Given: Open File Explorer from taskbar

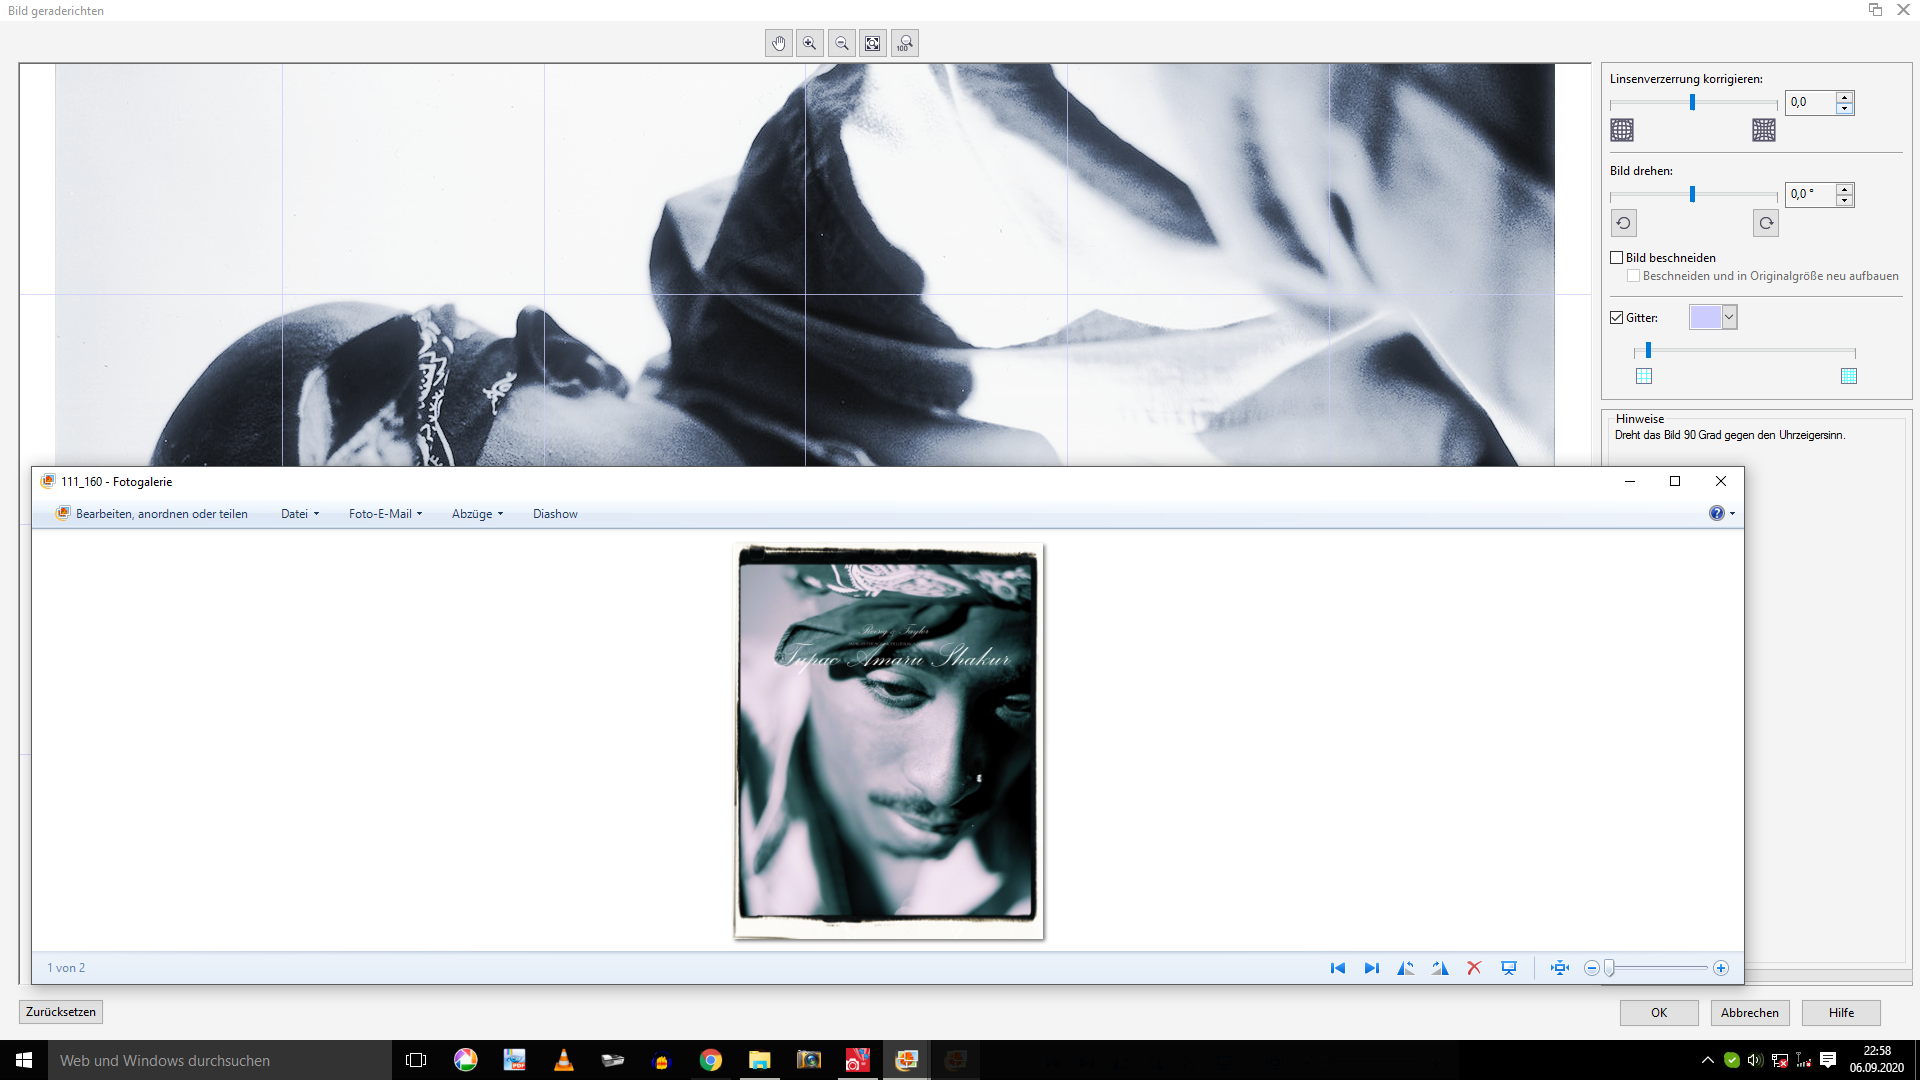Looking at the screenshot, I should click(760, 1060).
